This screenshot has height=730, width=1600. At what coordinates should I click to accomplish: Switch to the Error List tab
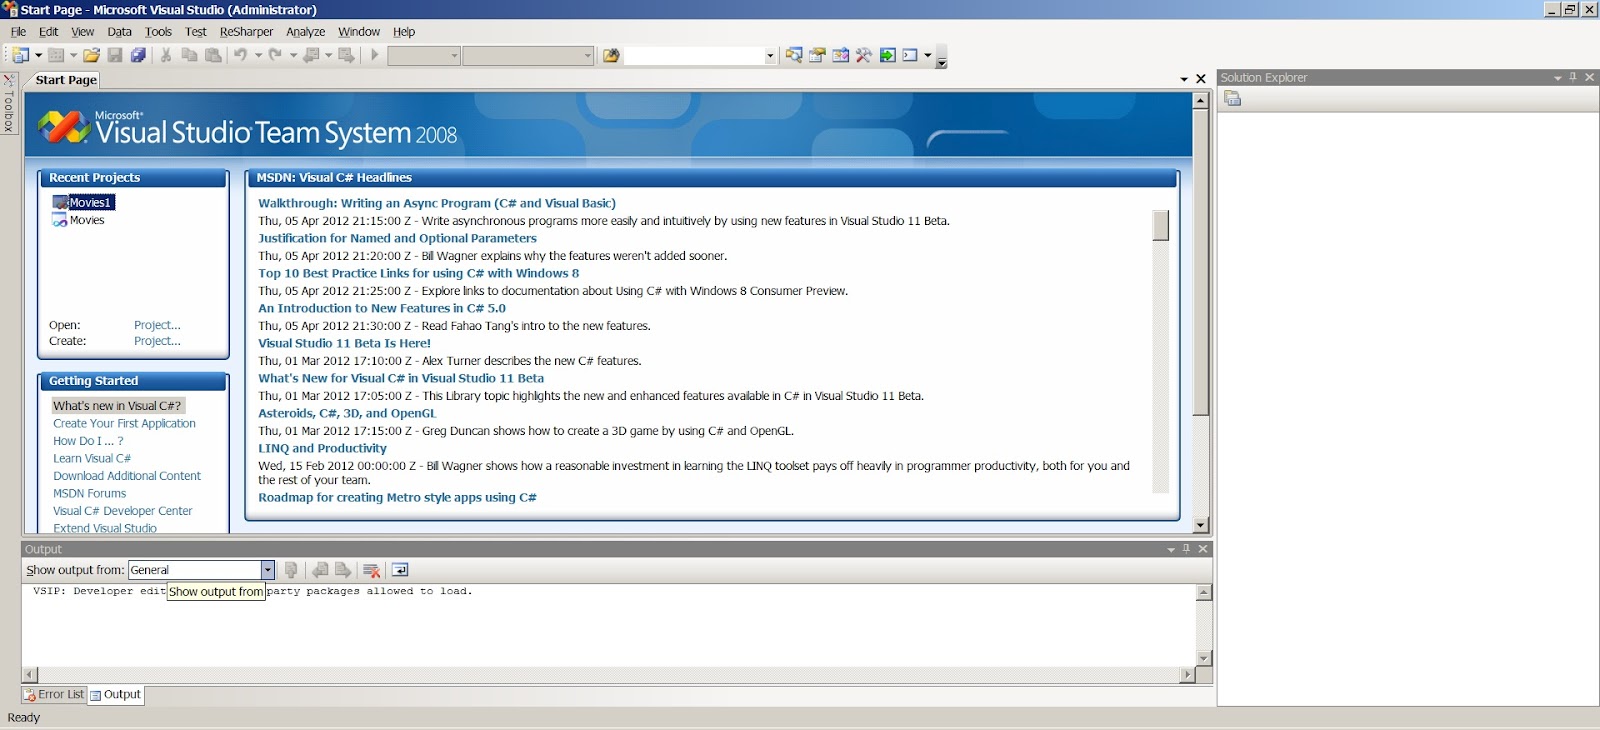pyautogui.click(x=54, y=695)
